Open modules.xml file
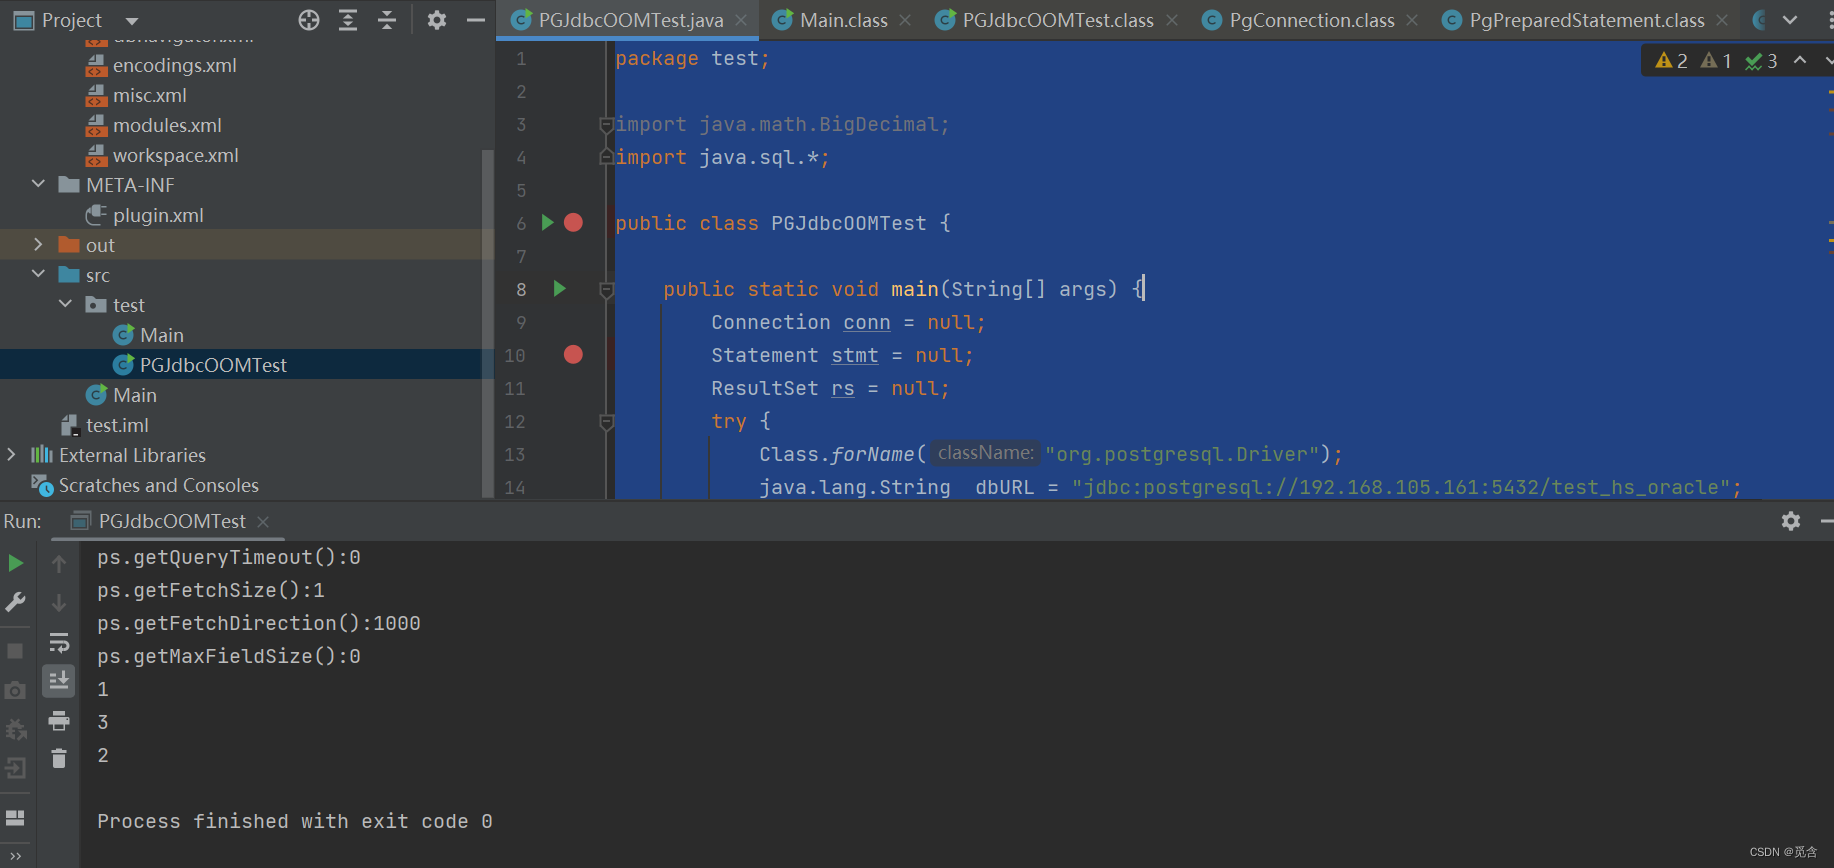The height and width of the screenshot is (868, 1834). pos(167,125)
